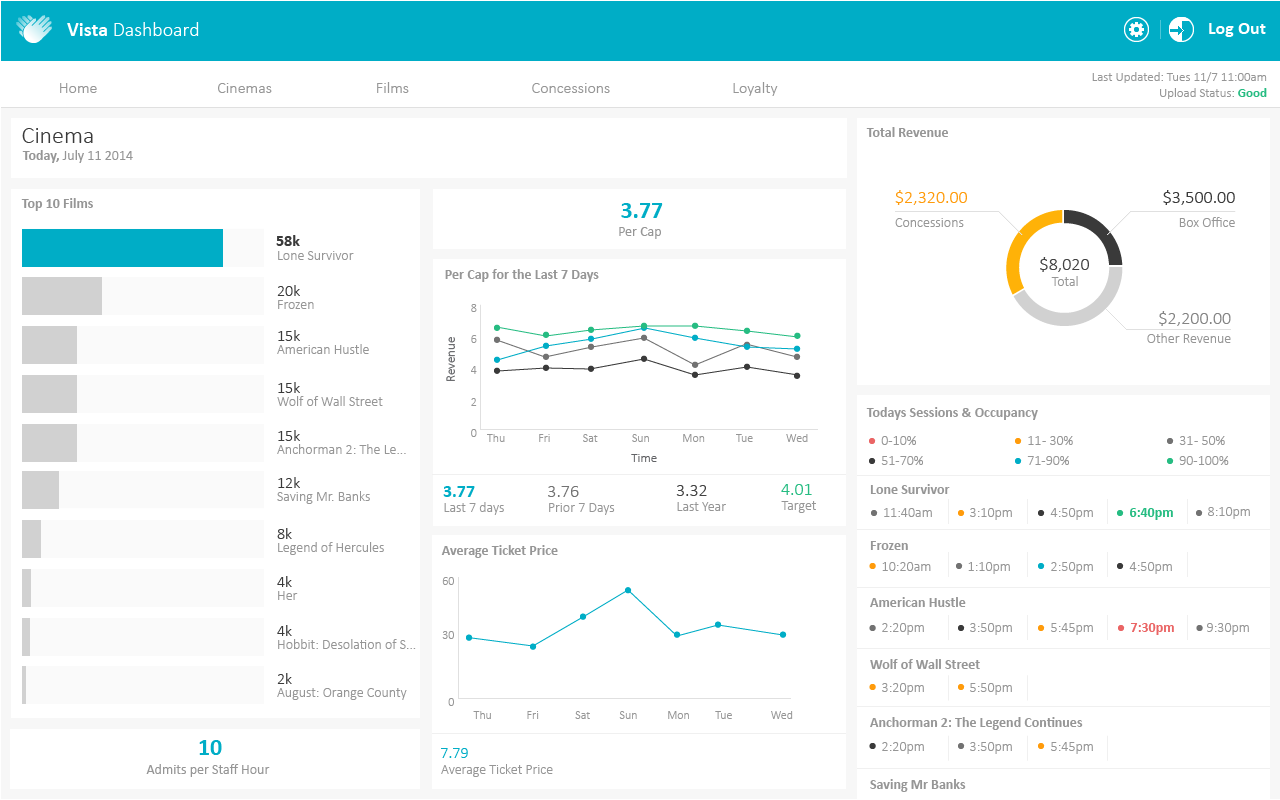Select Lone Survivor 58k bar
1280x800 pixels.
click(x=122, y=248)
